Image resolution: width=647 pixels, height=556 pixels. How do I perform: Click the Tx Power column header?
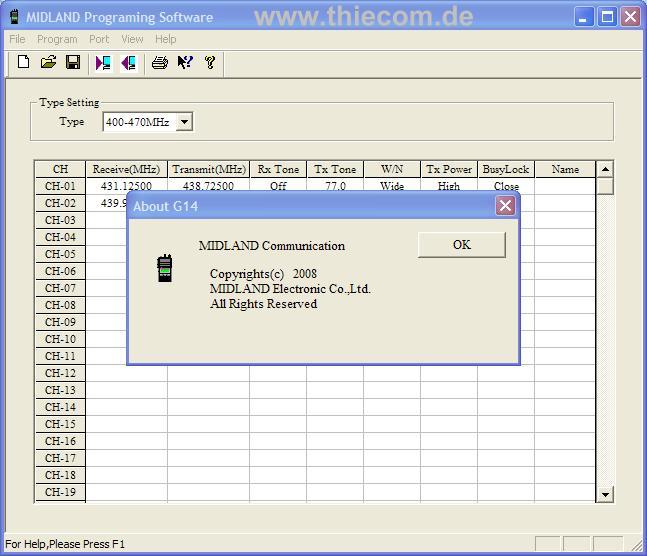click(x=449, y=169)
